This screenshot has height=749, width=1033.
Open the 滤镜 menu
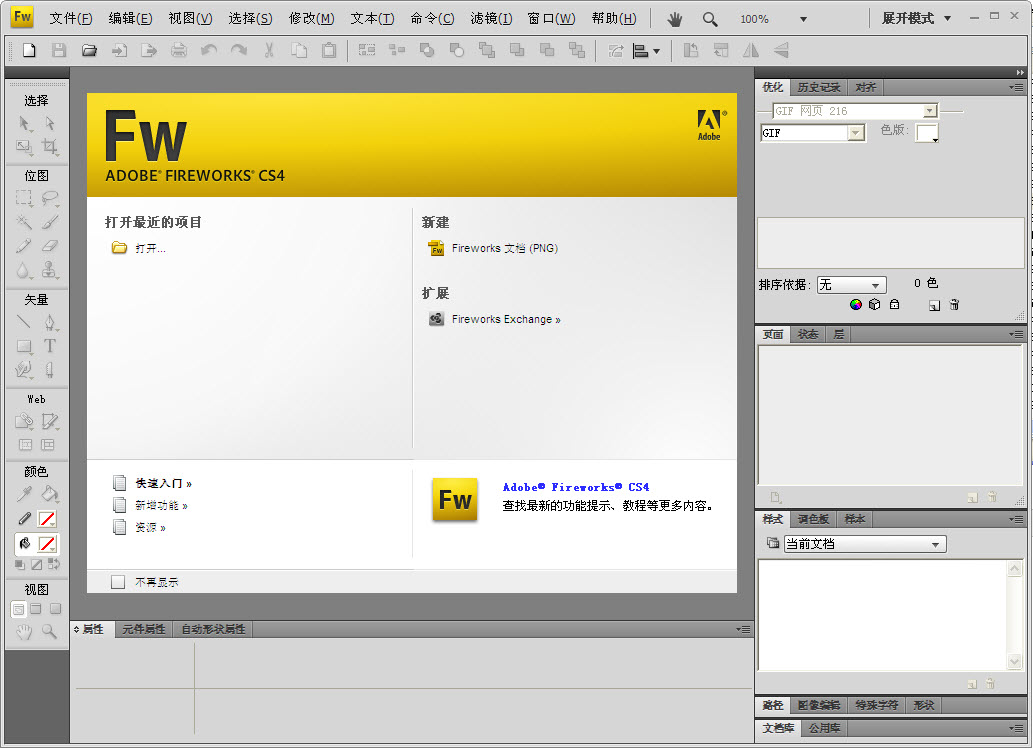point(492,17)
